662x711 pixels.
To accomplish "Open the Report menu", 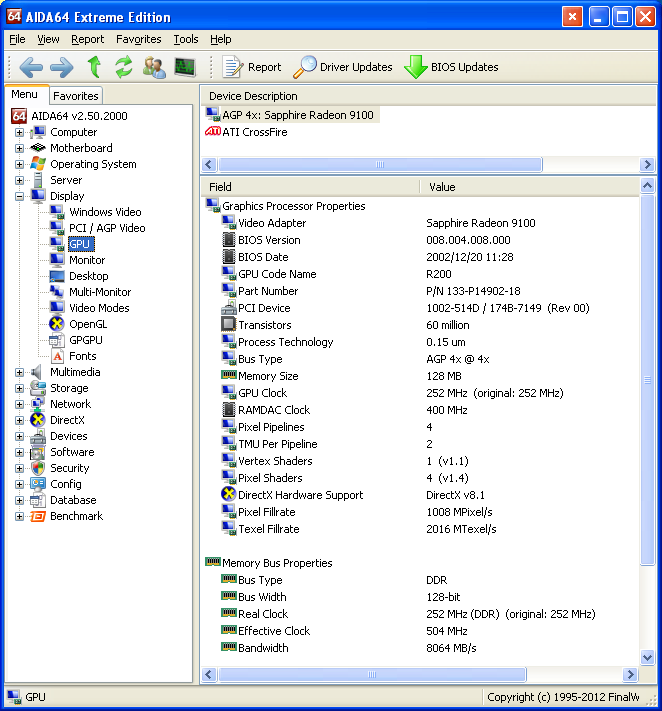I will 88,39.
